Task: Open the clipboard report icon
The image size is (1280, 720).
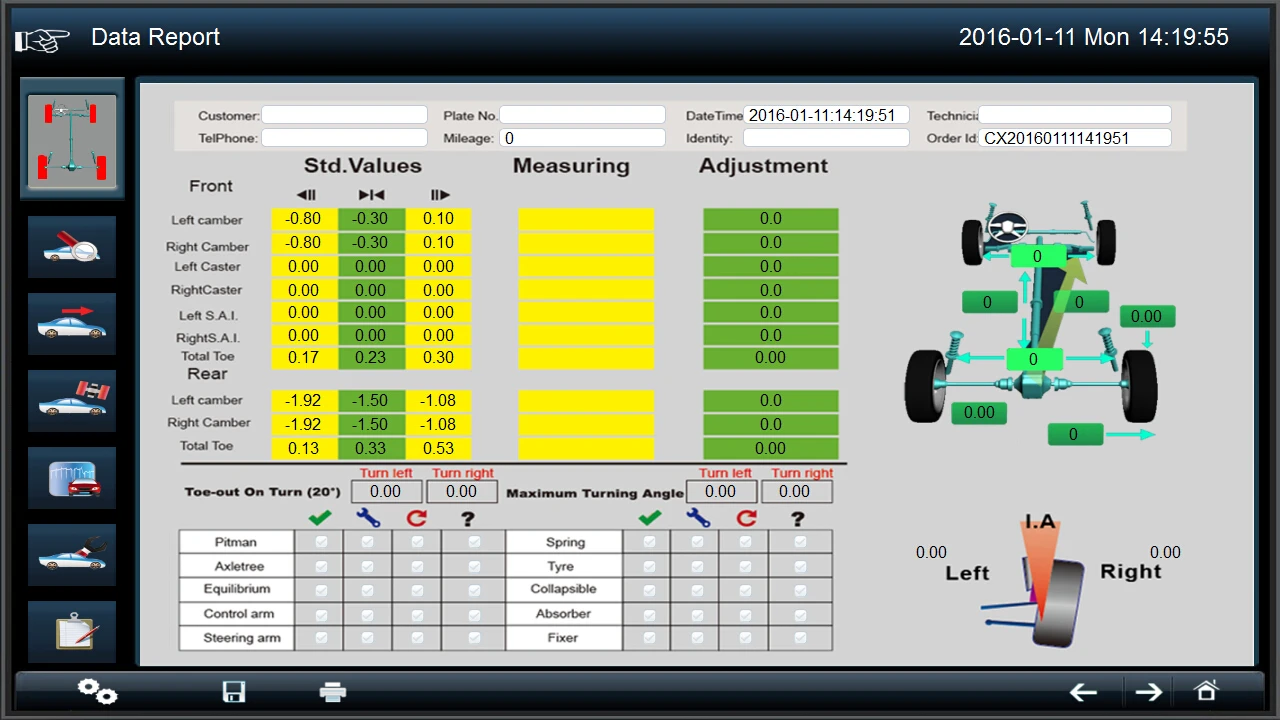Action: 71,631
